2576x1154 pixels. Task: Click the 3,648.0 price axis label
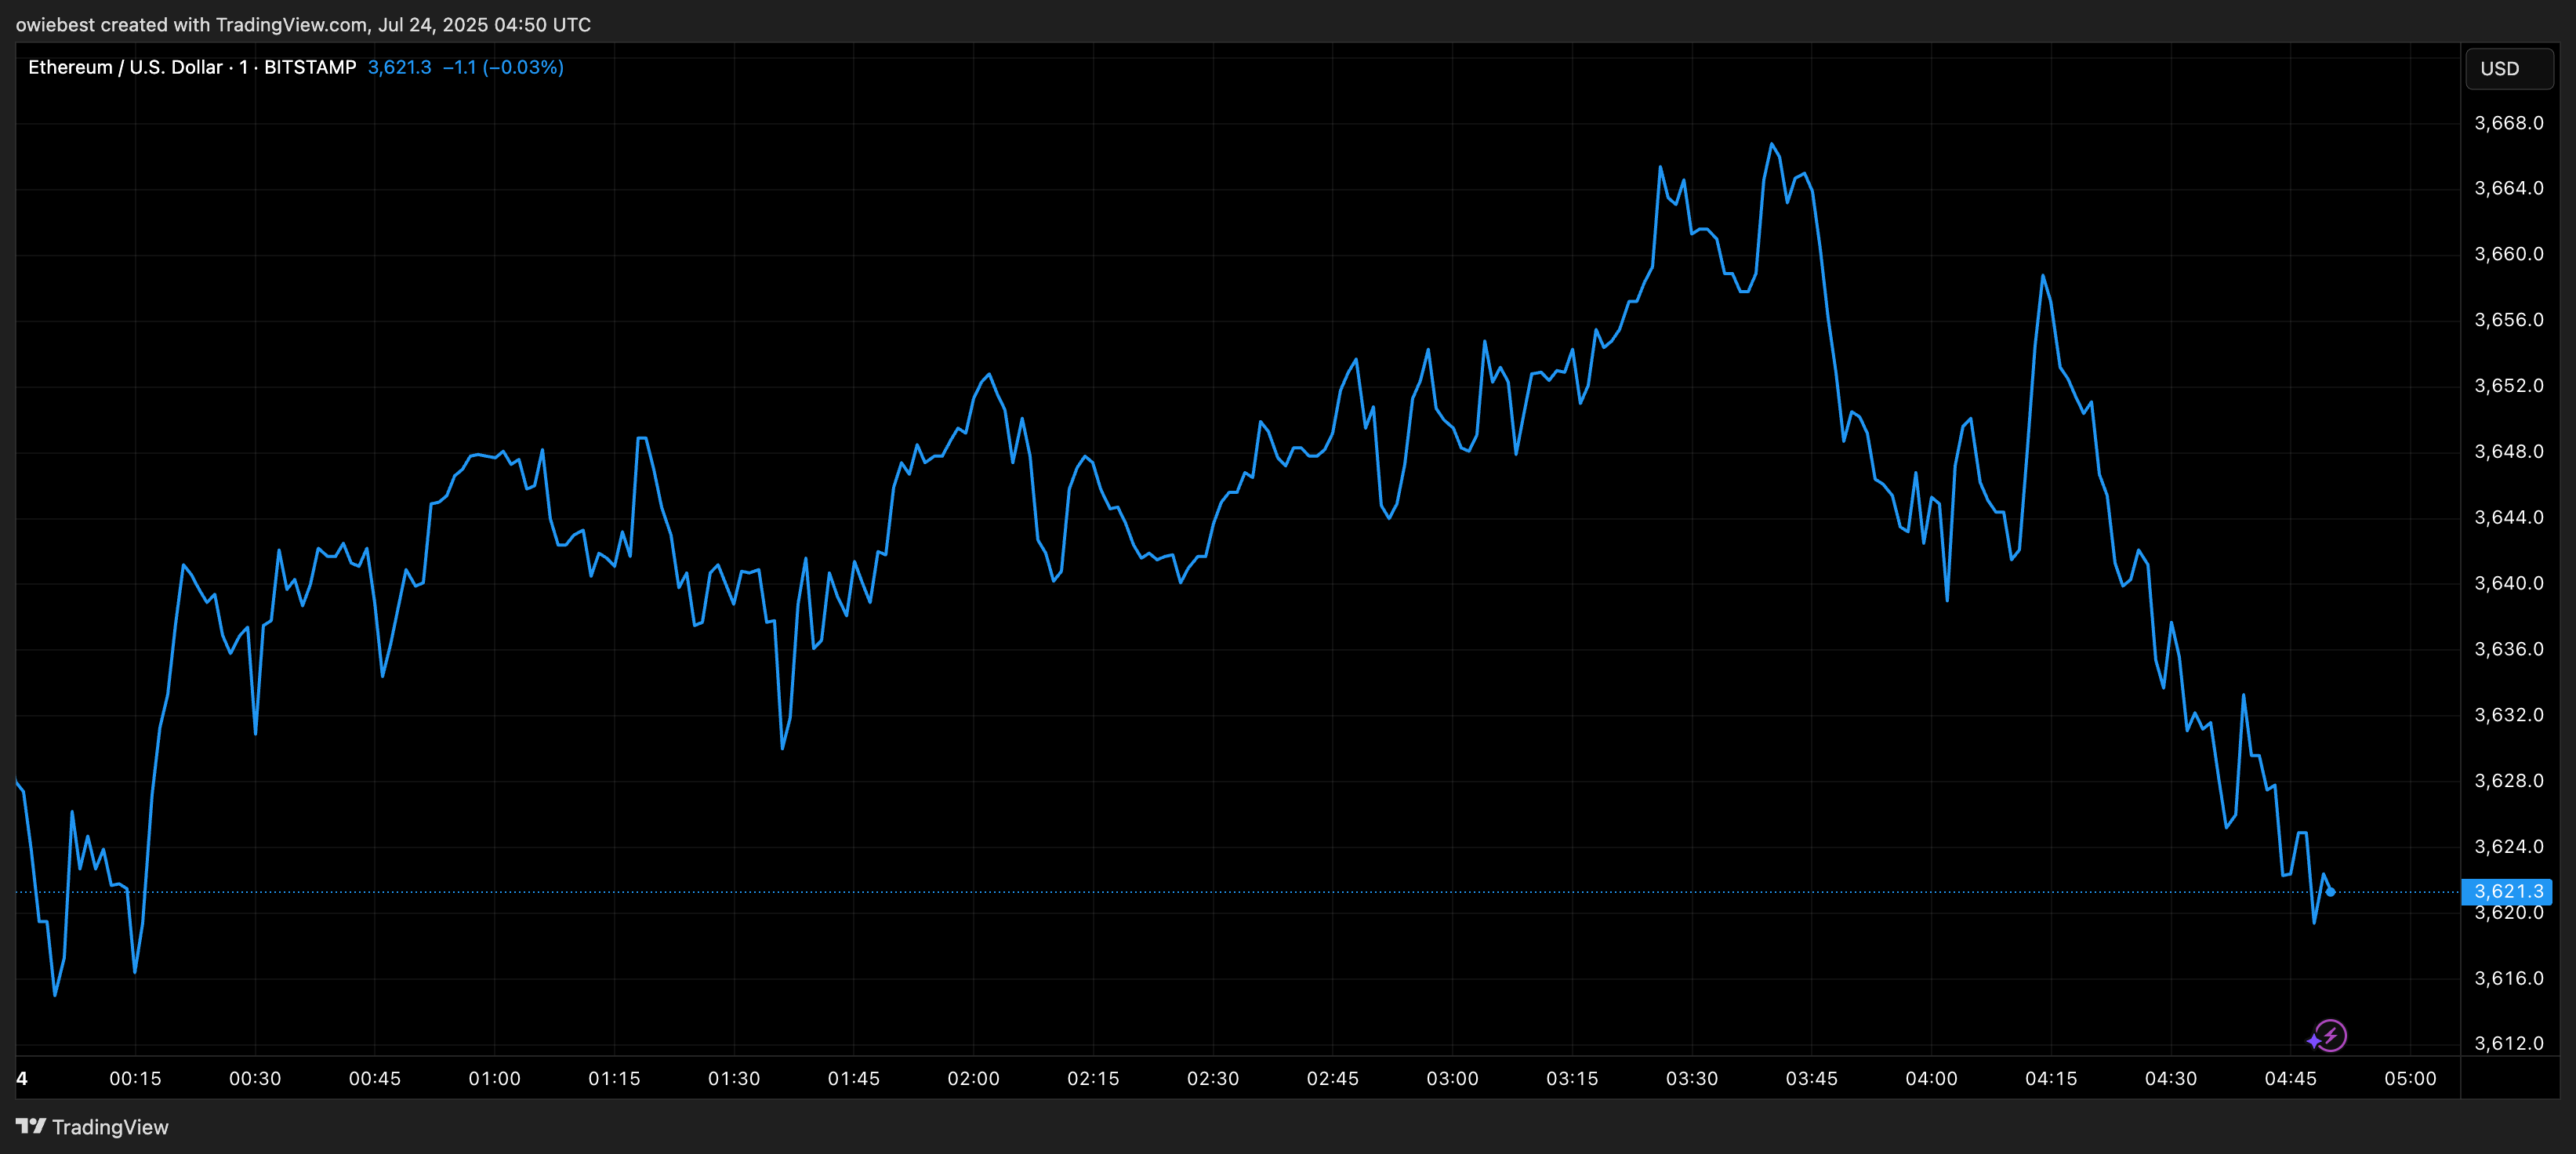point(2508,452)
